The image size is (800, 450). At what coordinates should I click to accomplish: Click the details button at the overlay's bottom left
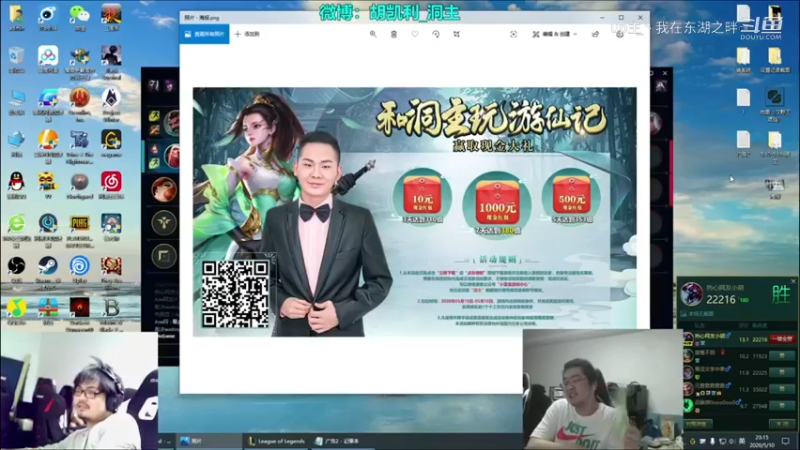point(697,424)
